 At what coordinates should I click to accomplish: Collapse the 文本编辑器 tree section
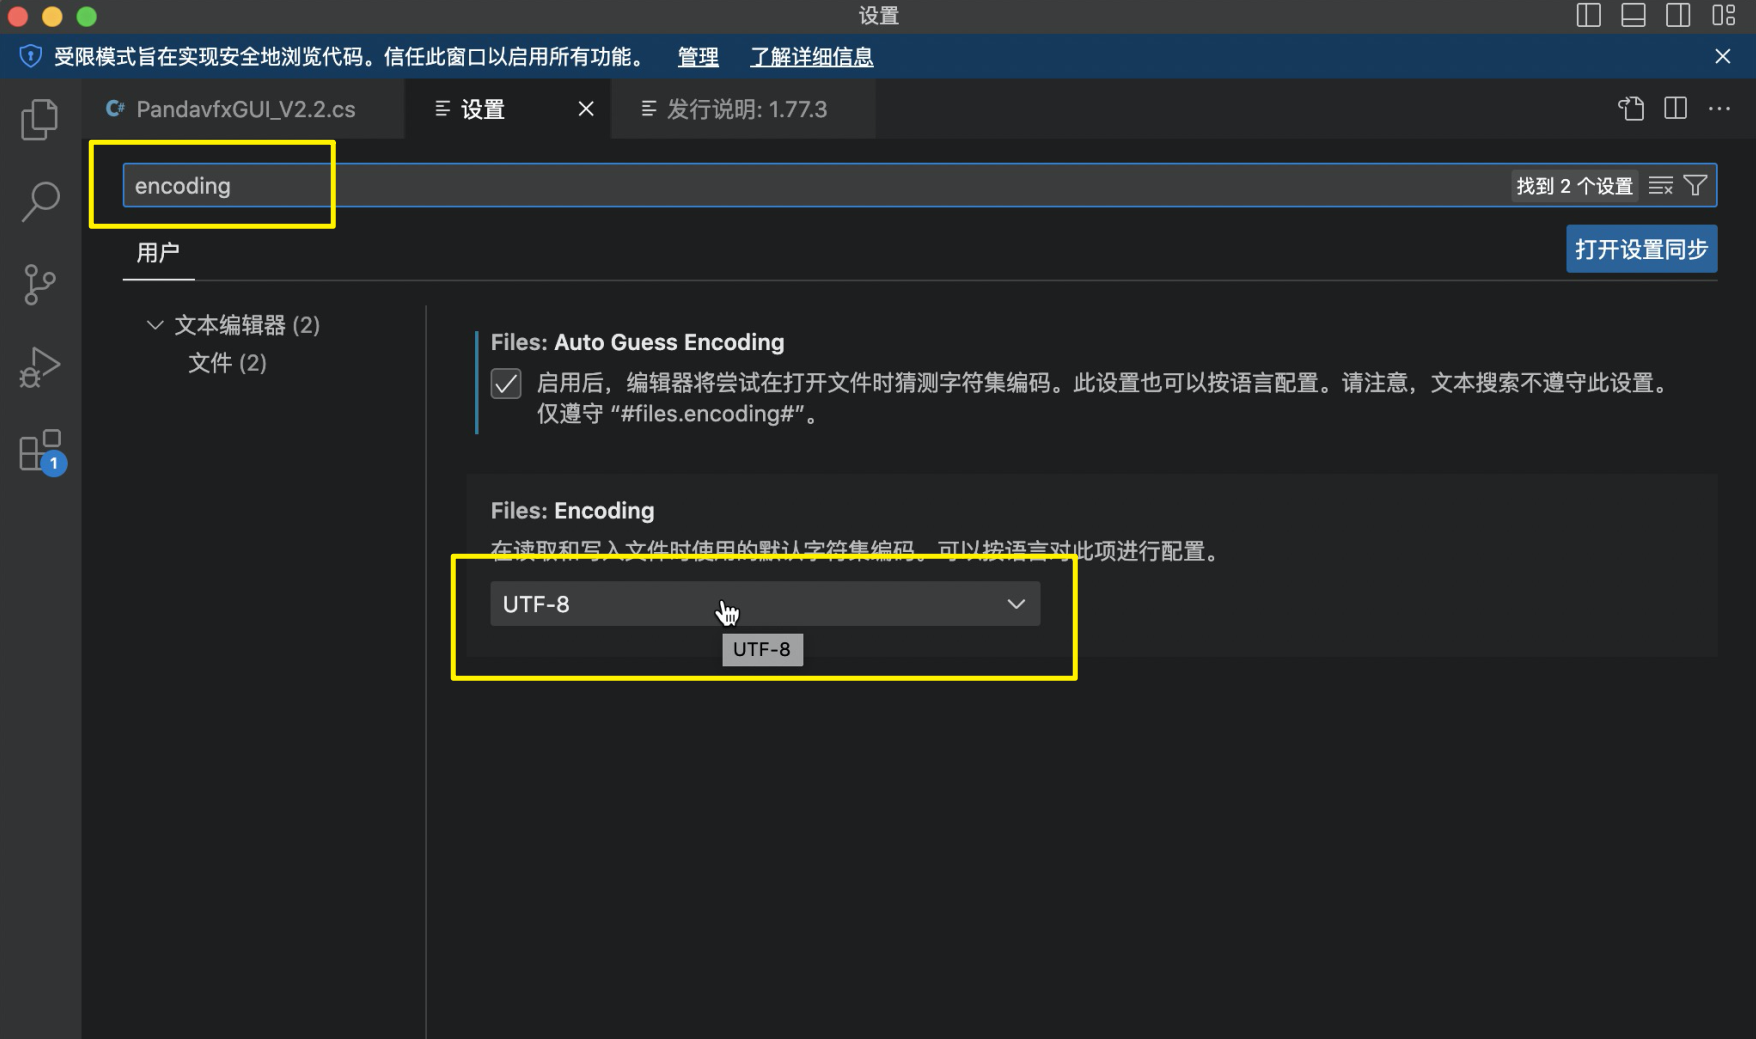155,325
